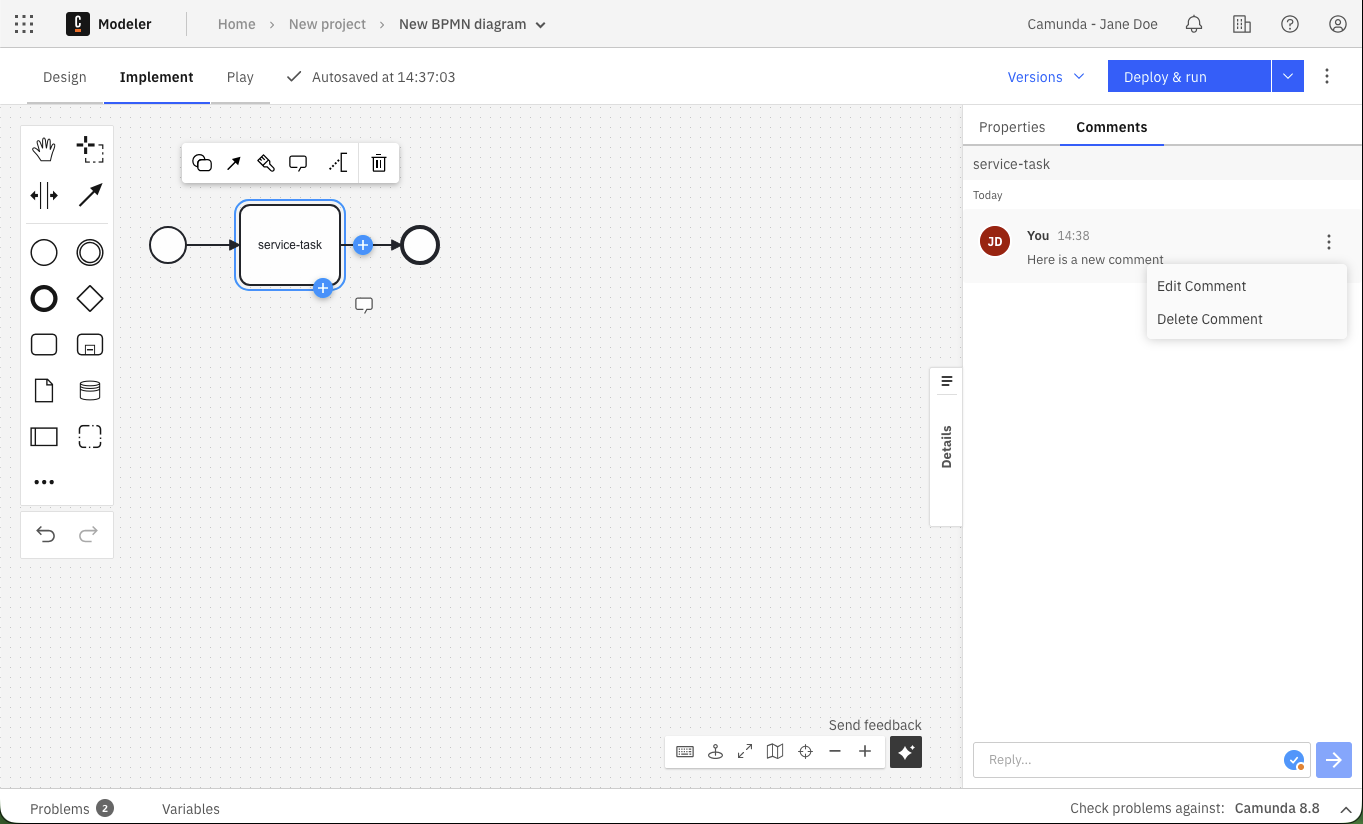The width and height of the screenshot is (1363, 824).
Task: Select the Global connect tool
Action: (x=90, y=196)
